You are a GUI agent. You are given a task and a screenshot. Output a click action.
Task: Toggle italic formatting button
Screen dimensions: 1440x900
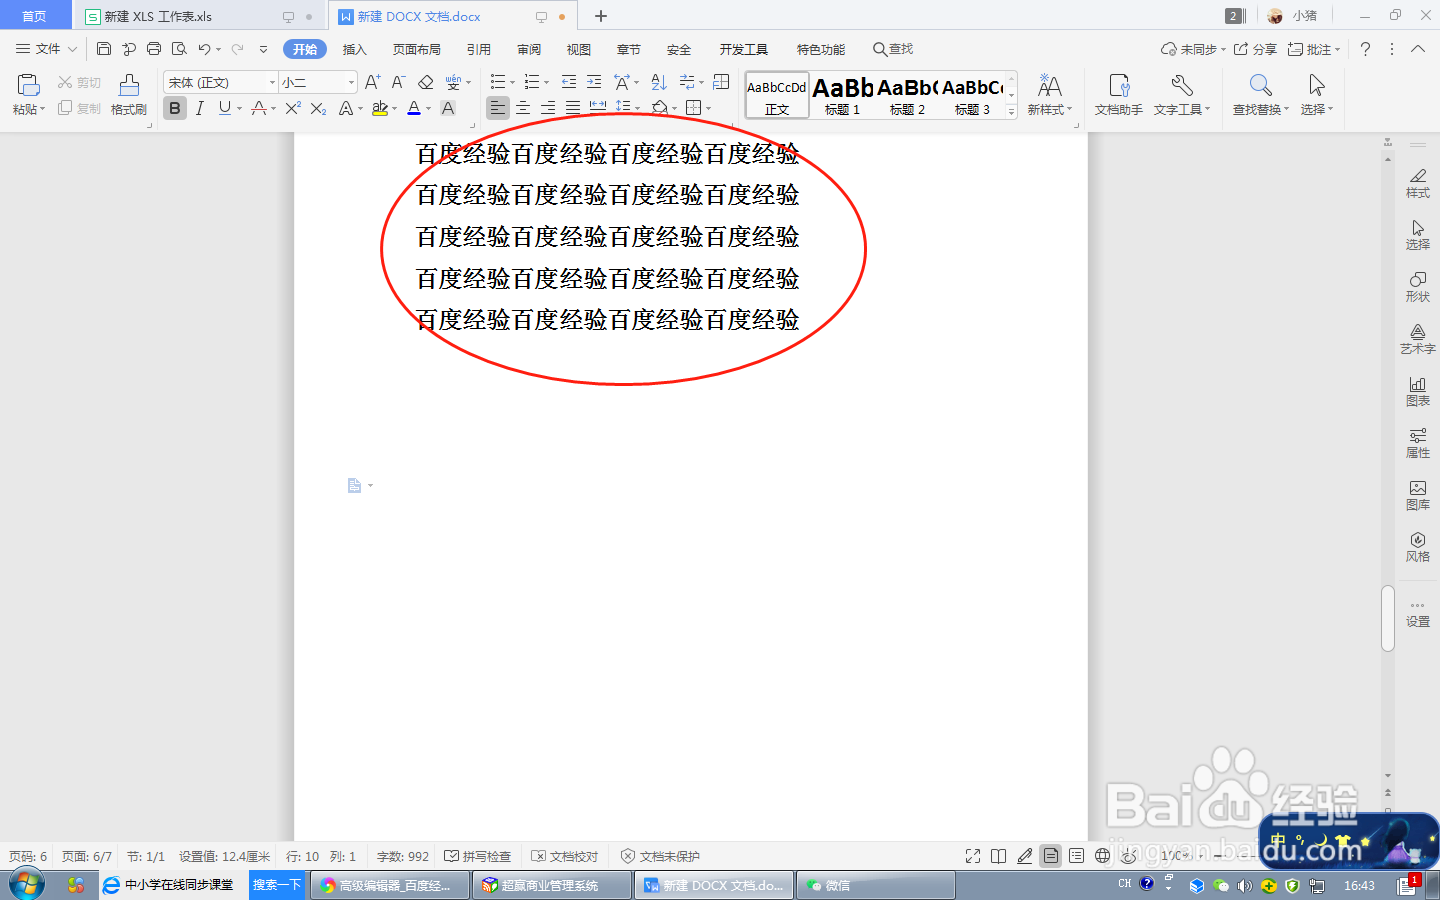pos(200,108)
